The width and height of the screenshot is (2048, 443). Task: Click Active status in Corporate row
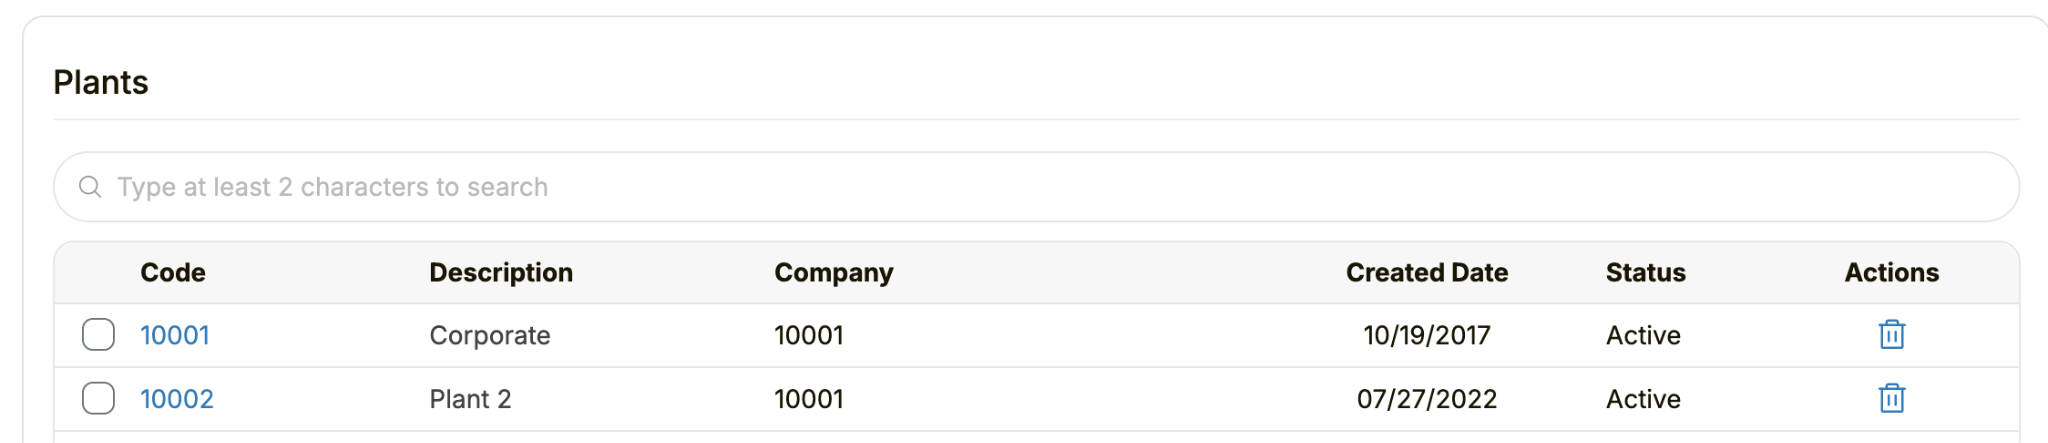coord(1643,335)
